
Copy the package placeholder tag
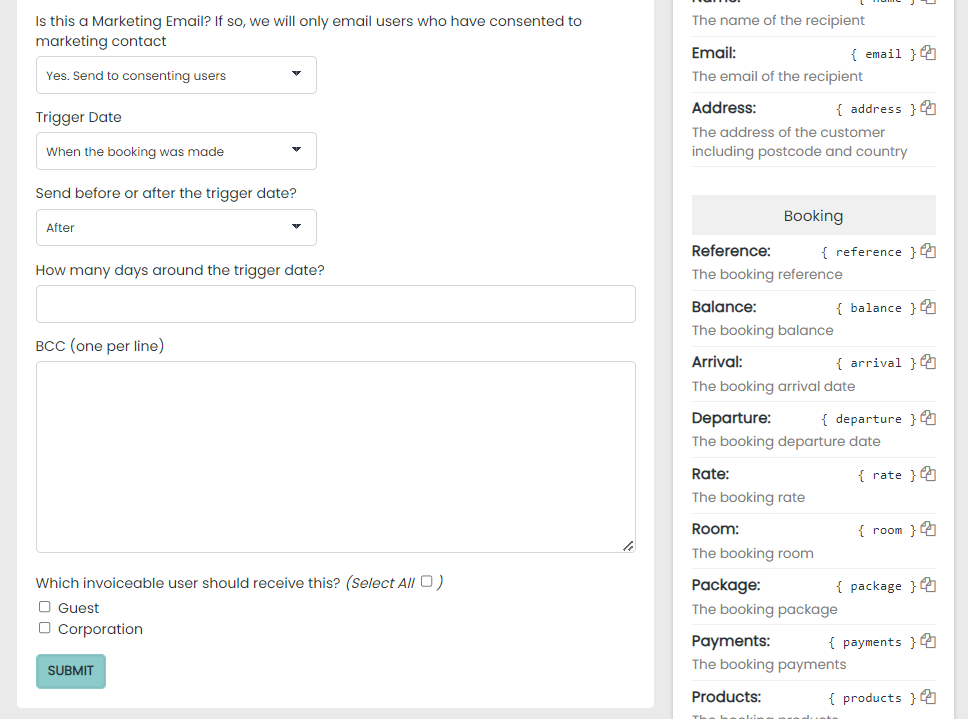point(928,585)
